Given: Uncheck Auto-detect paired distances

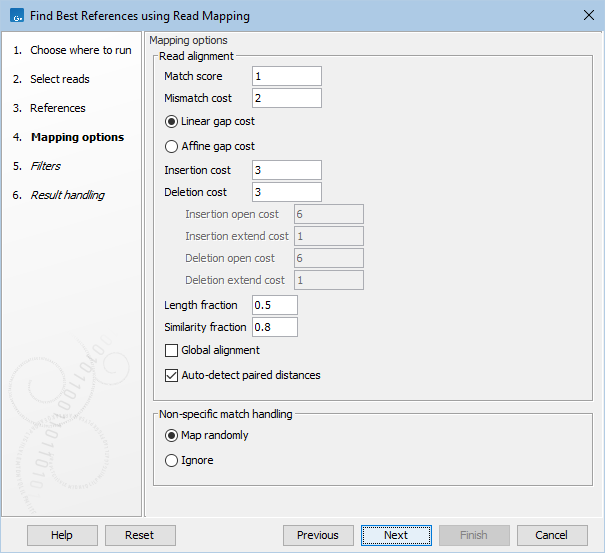Looking at the screenshot, I should click(x=172, y=376).
